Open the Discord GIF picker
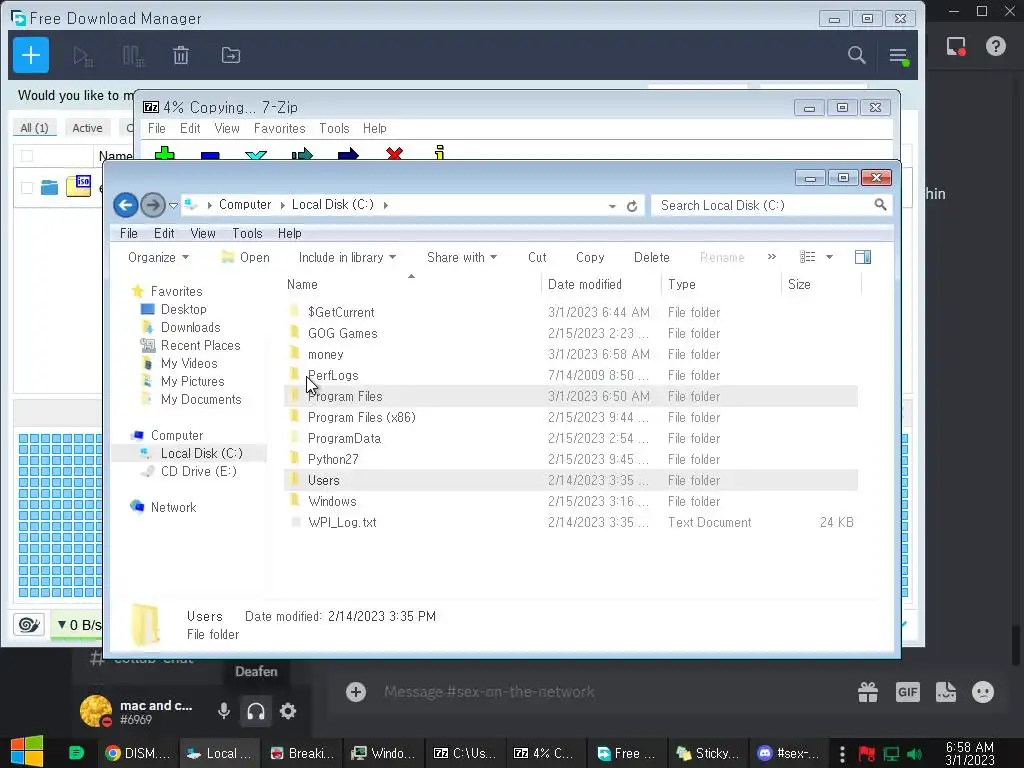Screen dimensions: 1024x768 coord(908,692)
